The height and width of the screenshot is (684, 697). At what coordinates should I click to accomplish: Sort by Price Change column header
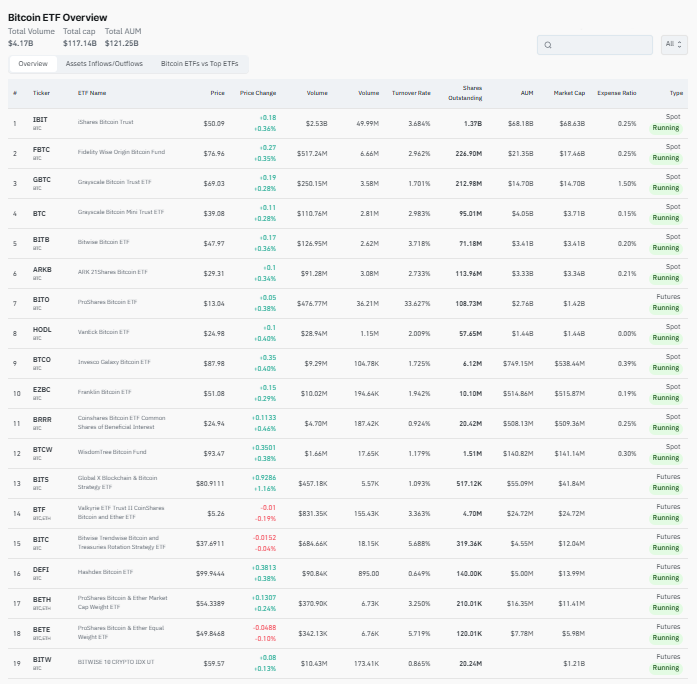coord(258,93)
